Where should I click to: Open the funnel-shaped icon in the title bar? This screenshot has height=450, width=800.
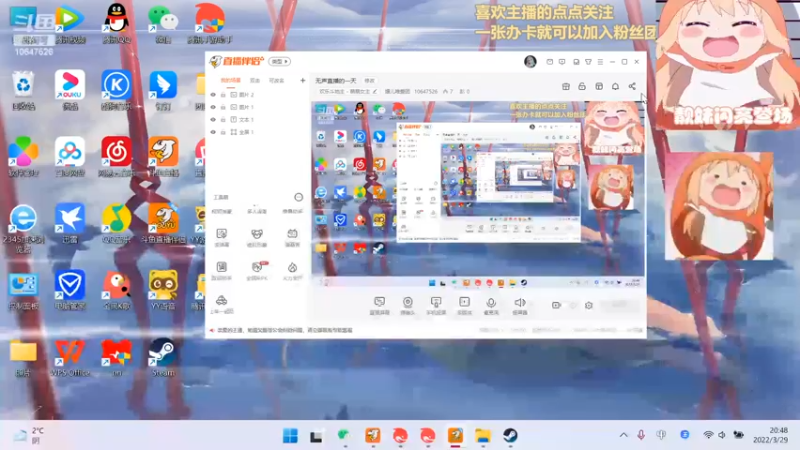pyautogui.click(x=588, y=62)
